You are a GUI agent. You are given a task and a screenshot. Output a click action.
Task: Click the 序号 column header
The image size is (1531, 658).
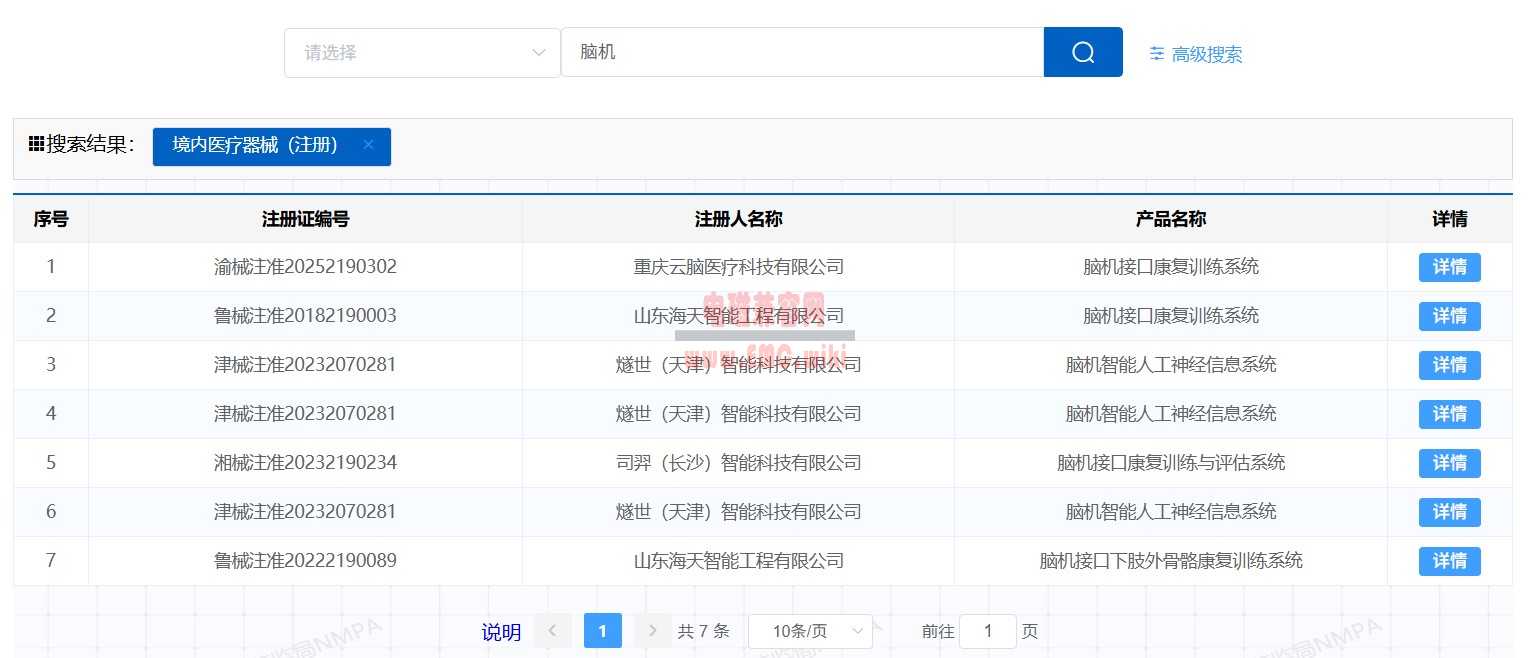tap(51, 219)
